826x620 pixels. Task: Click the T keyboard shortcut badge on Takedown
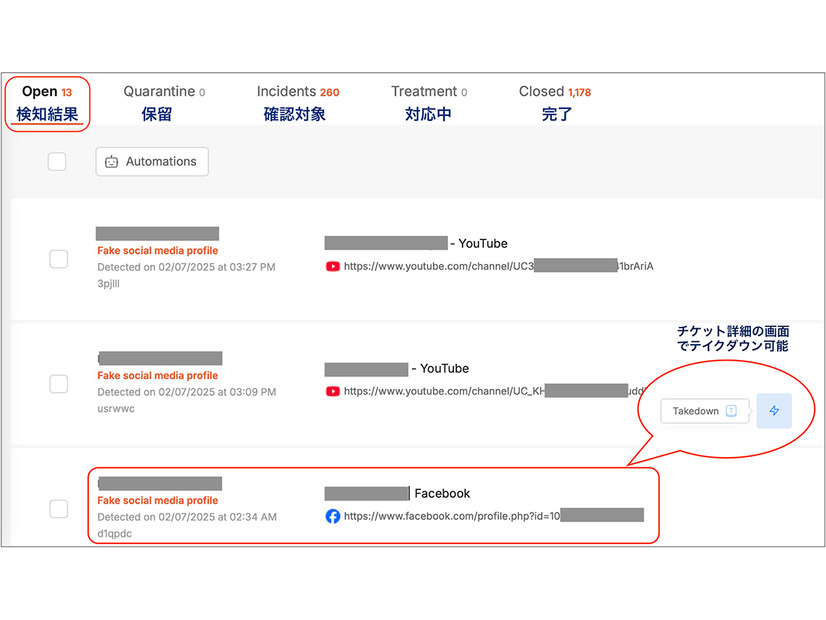click(x=731, y=410)
